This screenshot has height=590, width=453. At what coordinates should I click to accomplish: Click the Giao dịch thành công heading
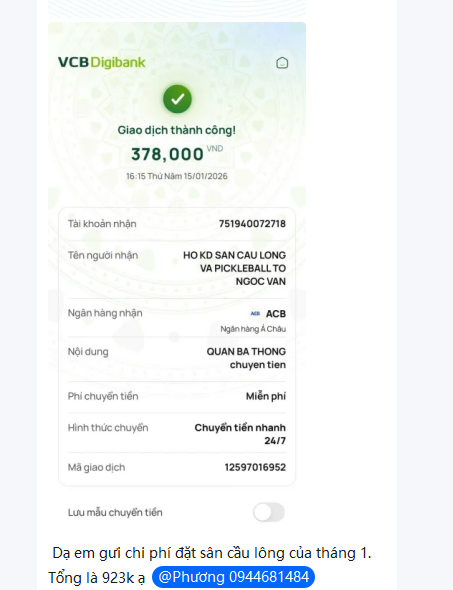(x=177, y=130)
